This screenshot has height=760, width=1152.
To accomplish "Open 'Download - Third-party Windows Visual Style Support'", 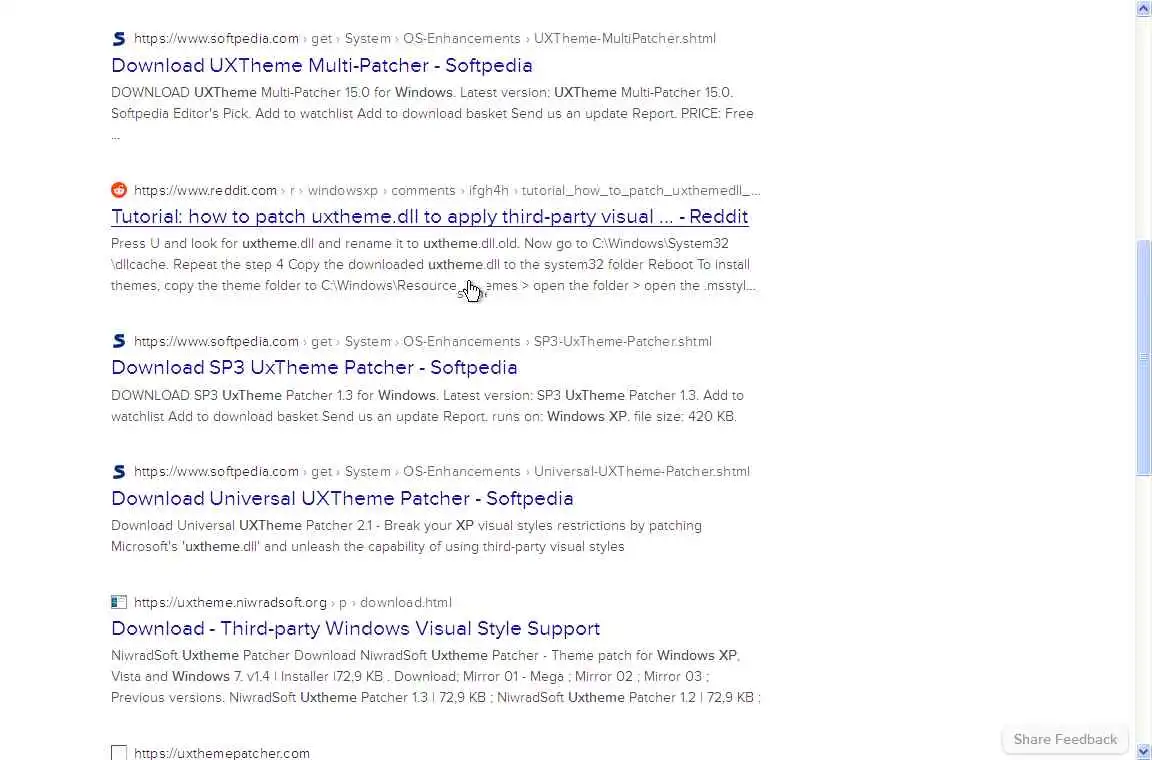I will (356, 628).
